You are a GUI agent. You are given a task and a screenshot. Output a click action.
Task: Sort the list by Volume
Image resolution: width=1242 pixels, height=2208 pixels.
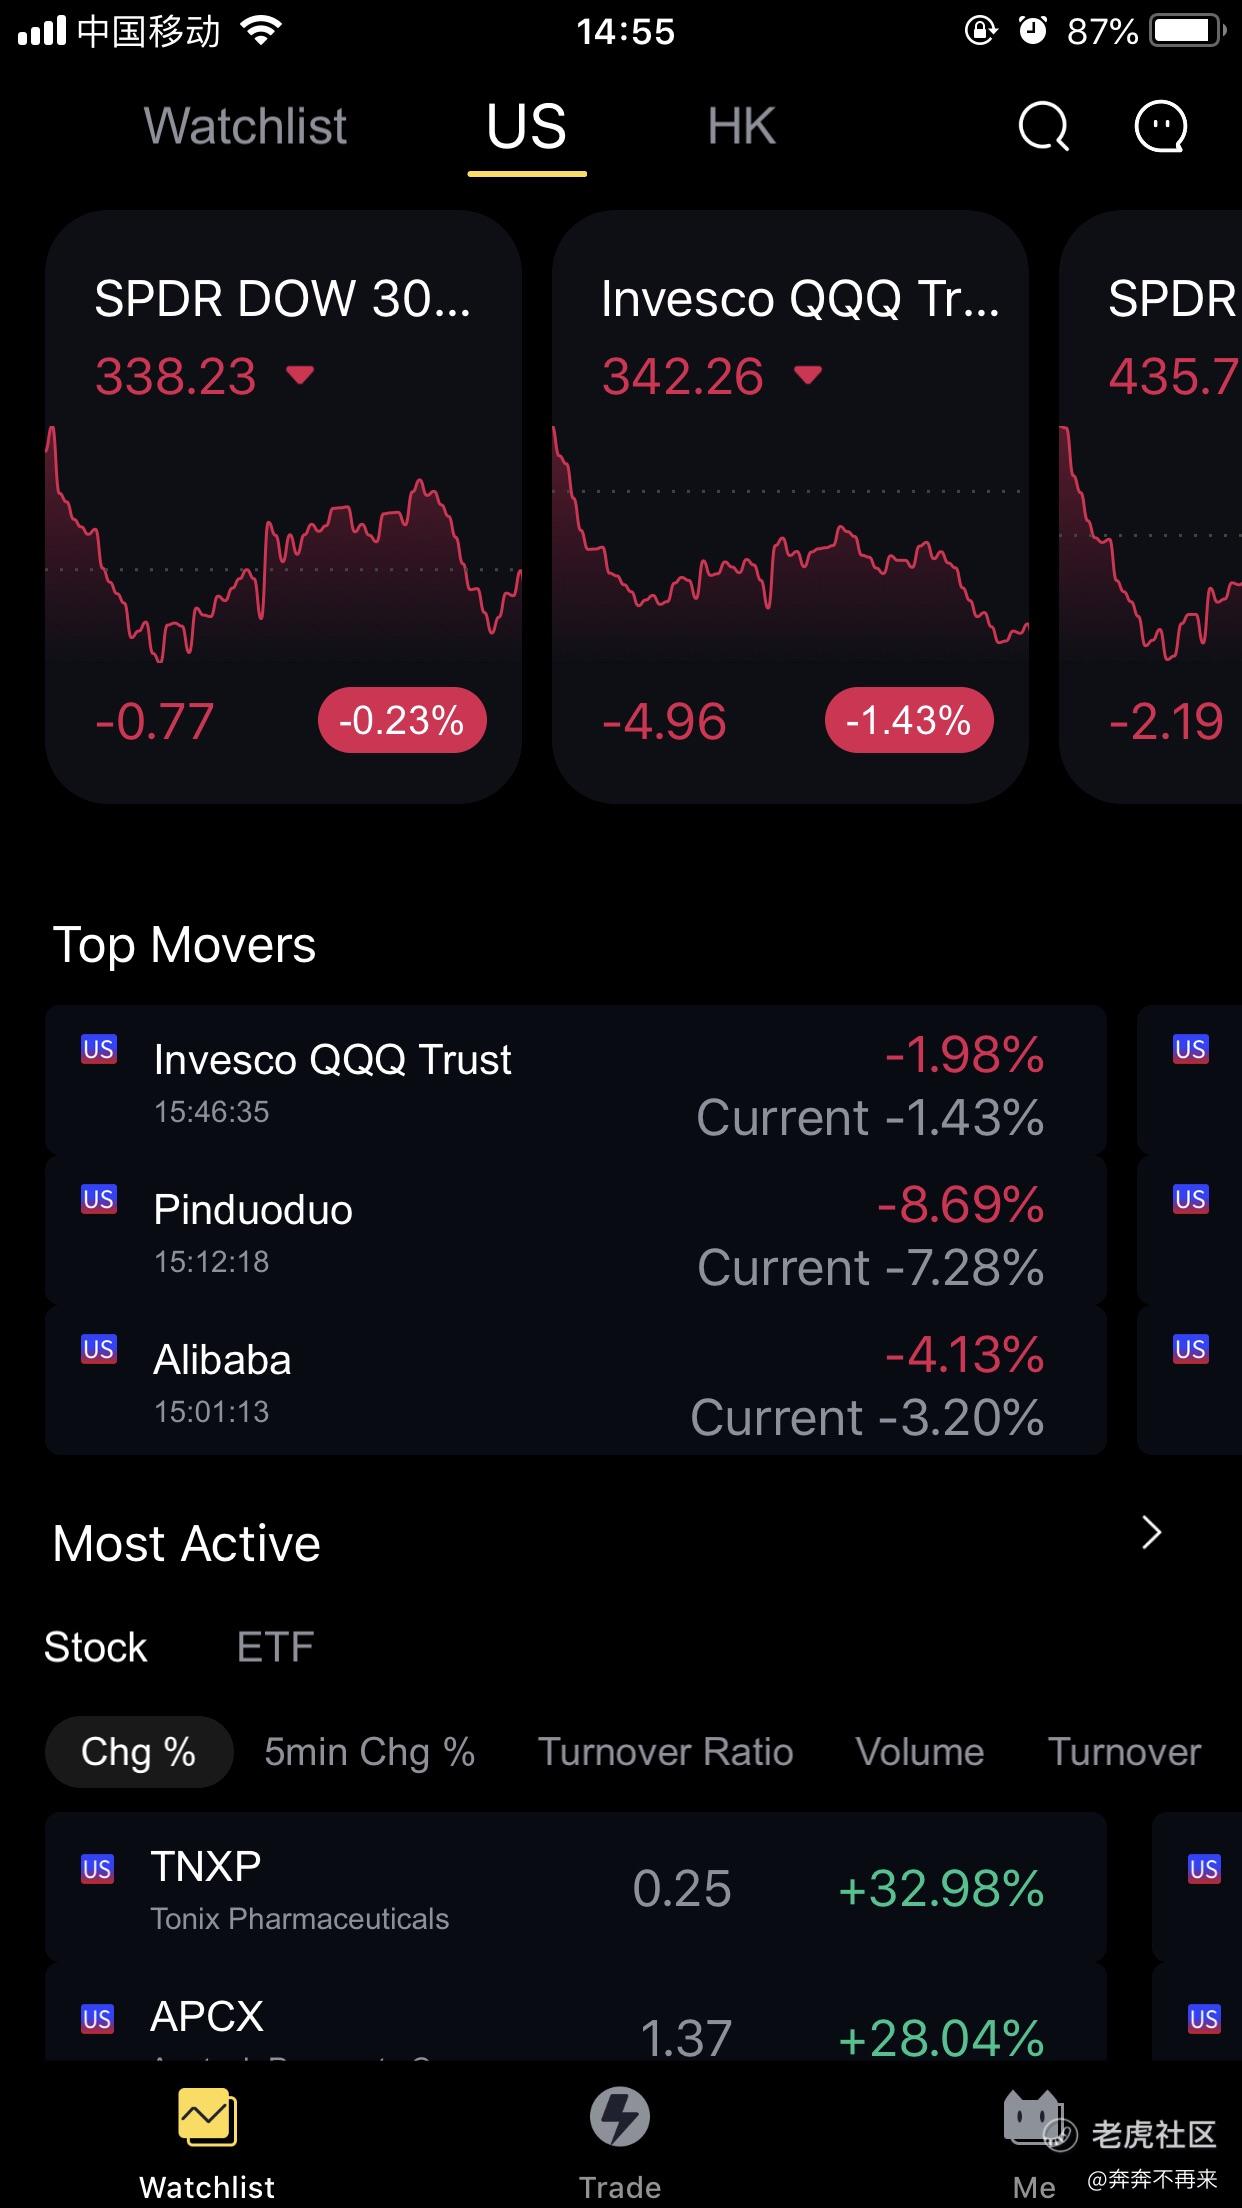[920, 1752]
